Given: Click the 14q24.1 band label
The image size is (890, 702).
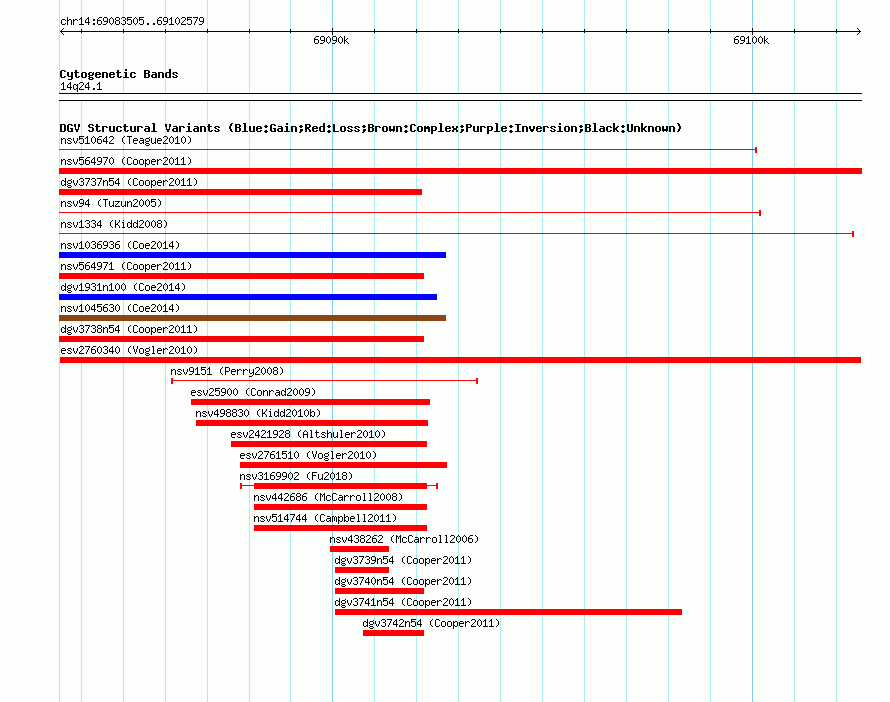Looking at the screenshot, I should (x=81, y=86).
